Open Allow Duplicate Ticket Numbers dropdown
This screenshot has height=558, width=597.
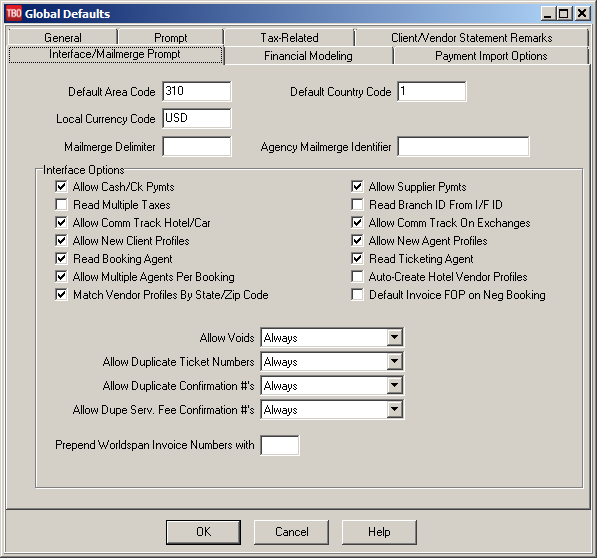395,361
